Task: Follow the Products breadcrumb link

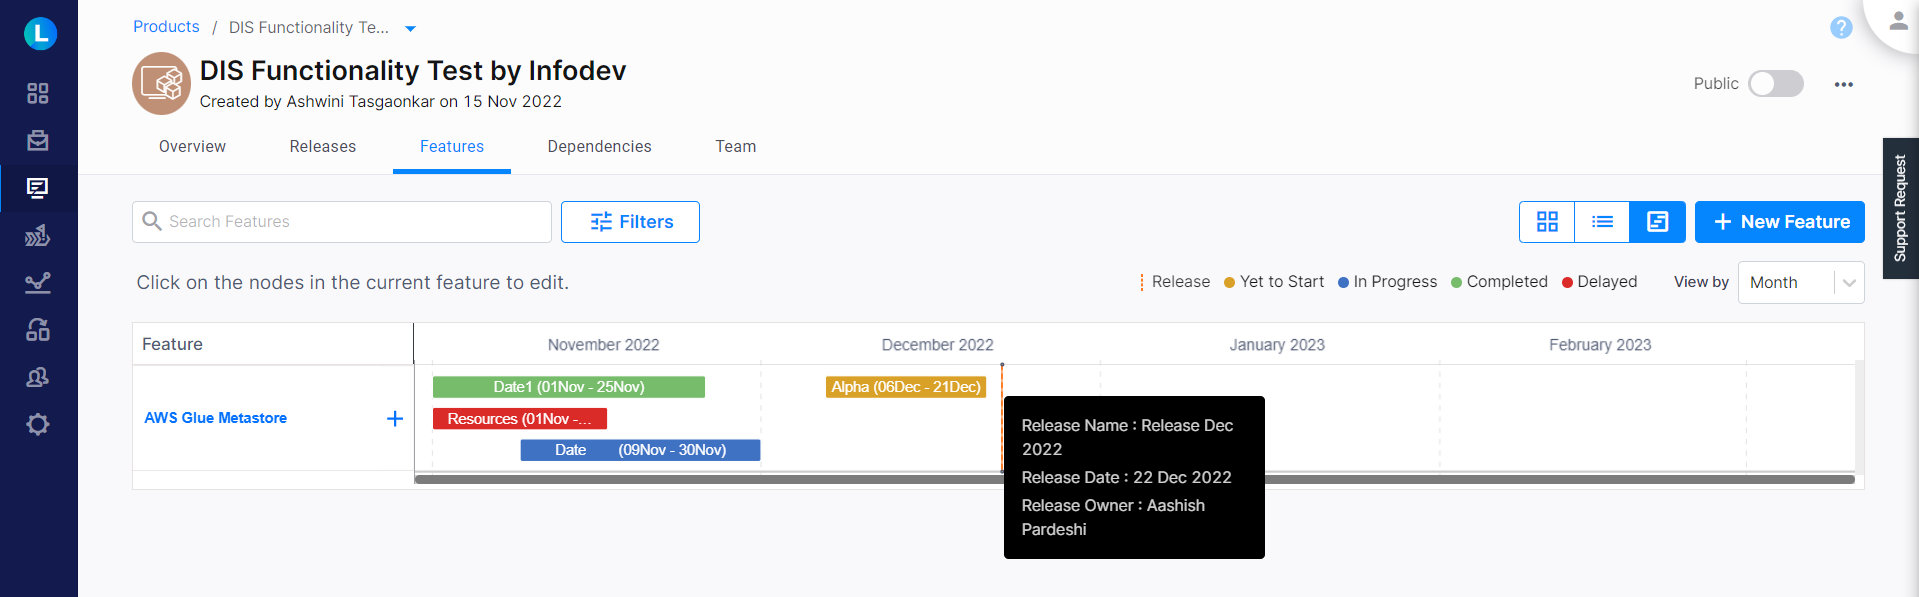Action: [166, 27]
